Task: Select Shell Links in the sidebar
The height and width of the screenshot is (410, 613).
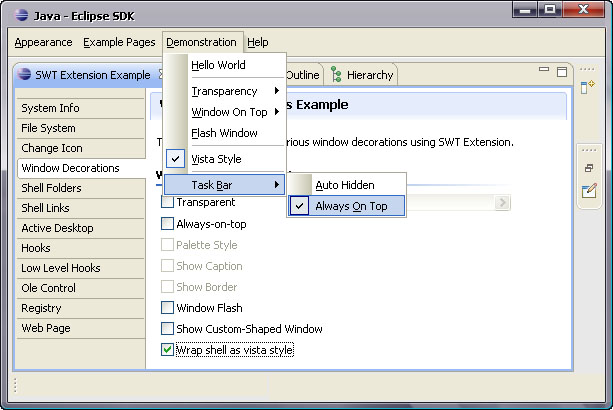Action: click(81, 208)
